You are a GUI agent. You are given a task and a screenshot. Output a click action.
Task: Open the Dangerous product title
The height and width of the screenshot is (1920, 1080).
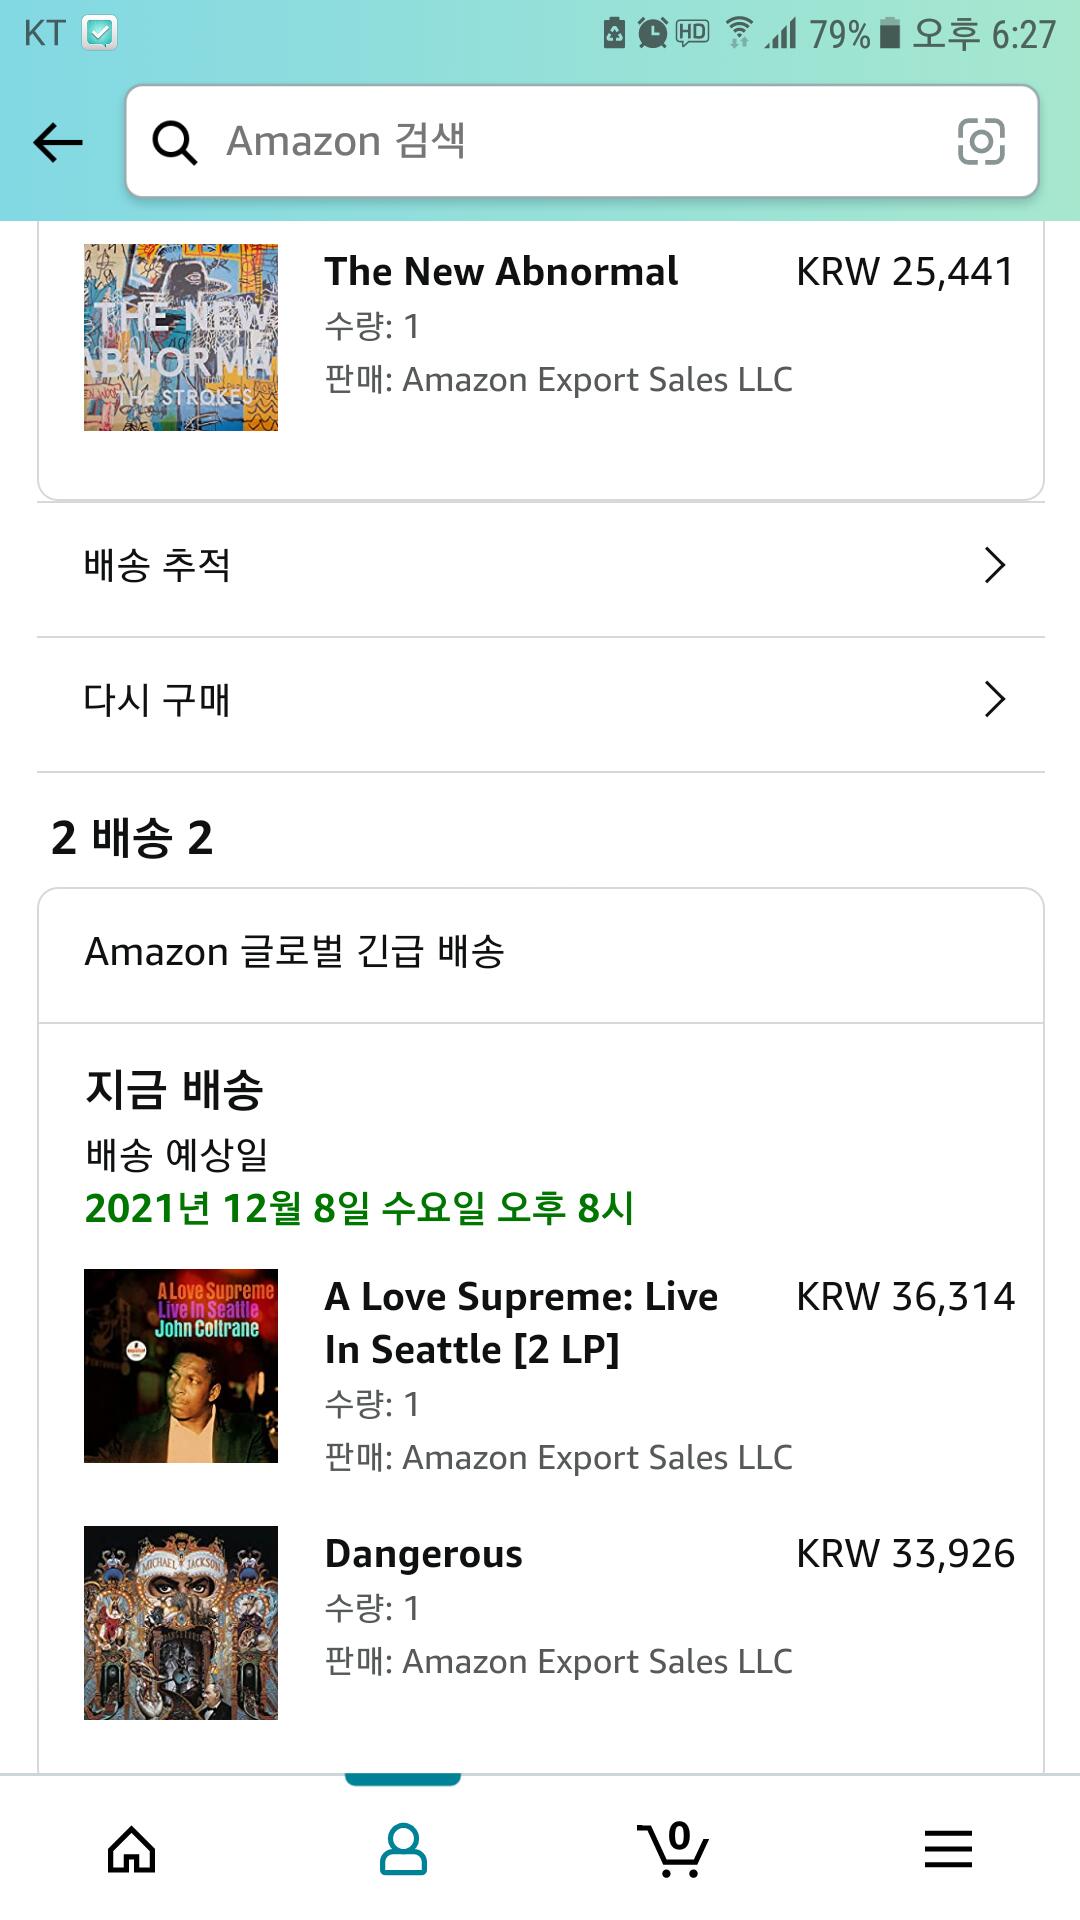pyautogui.click(x=424, y=1554)
